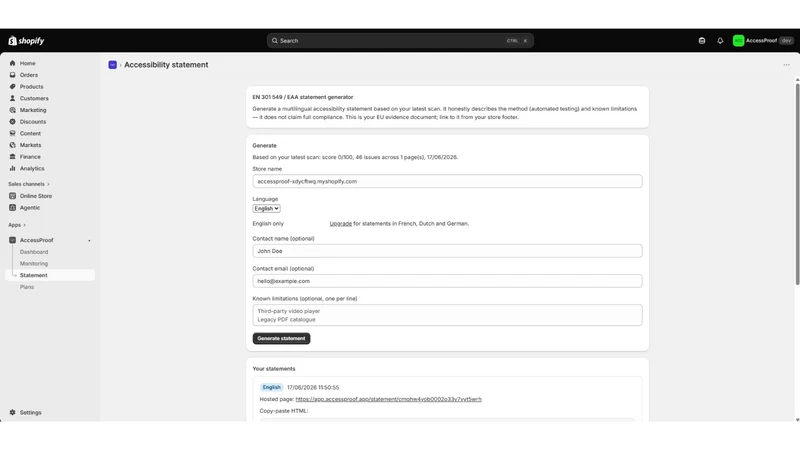Image resolution: width=800 pixels, height=450 pixels.
Task: Click the dev badge near account name
Action: click(x=786, y=41)
